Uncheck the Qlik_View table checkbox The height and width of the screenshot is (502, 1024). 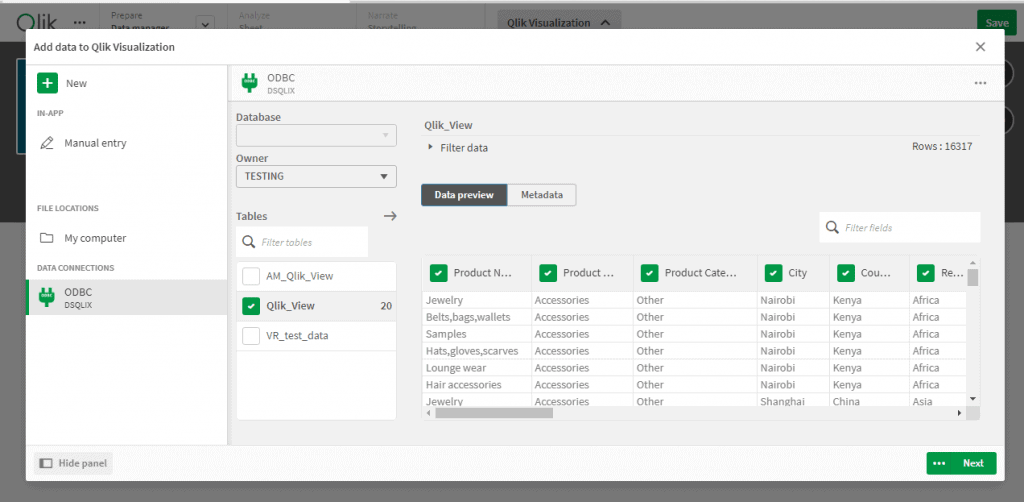coord(251,306)
